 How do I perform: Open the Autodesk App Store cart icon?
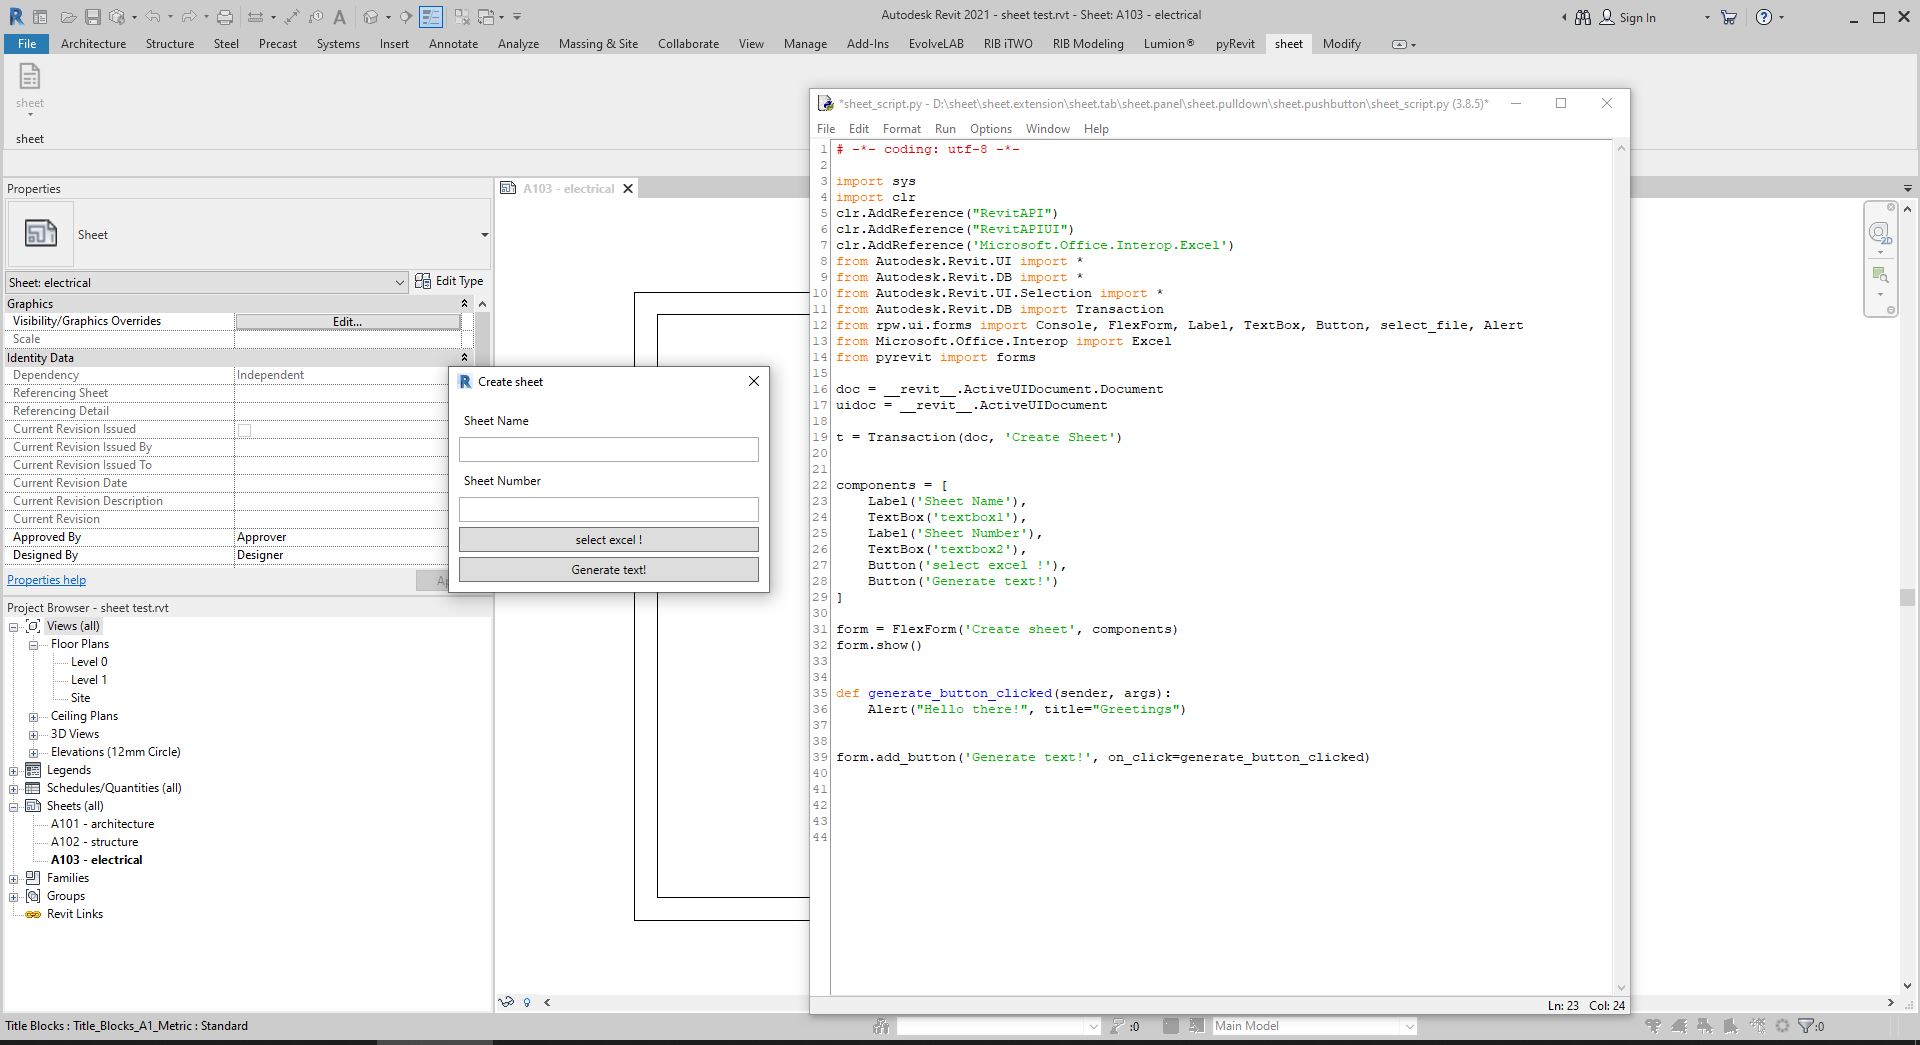click(1728, 17)
